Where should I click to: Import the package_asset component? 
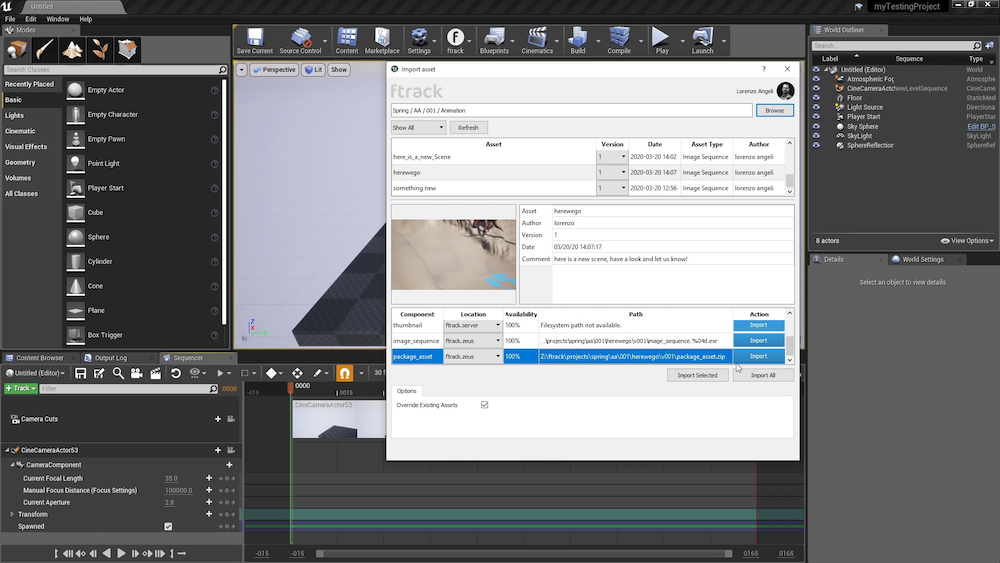[758, 356]
